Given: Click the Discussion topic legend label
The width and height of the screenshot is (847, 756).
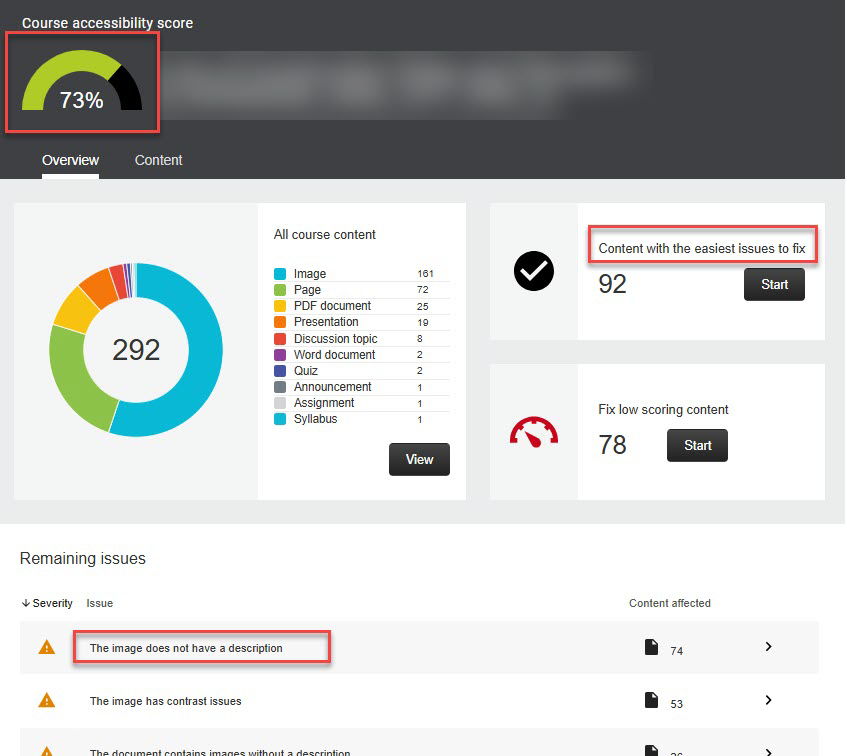Looking at the screenshot, I should [335, 339].
